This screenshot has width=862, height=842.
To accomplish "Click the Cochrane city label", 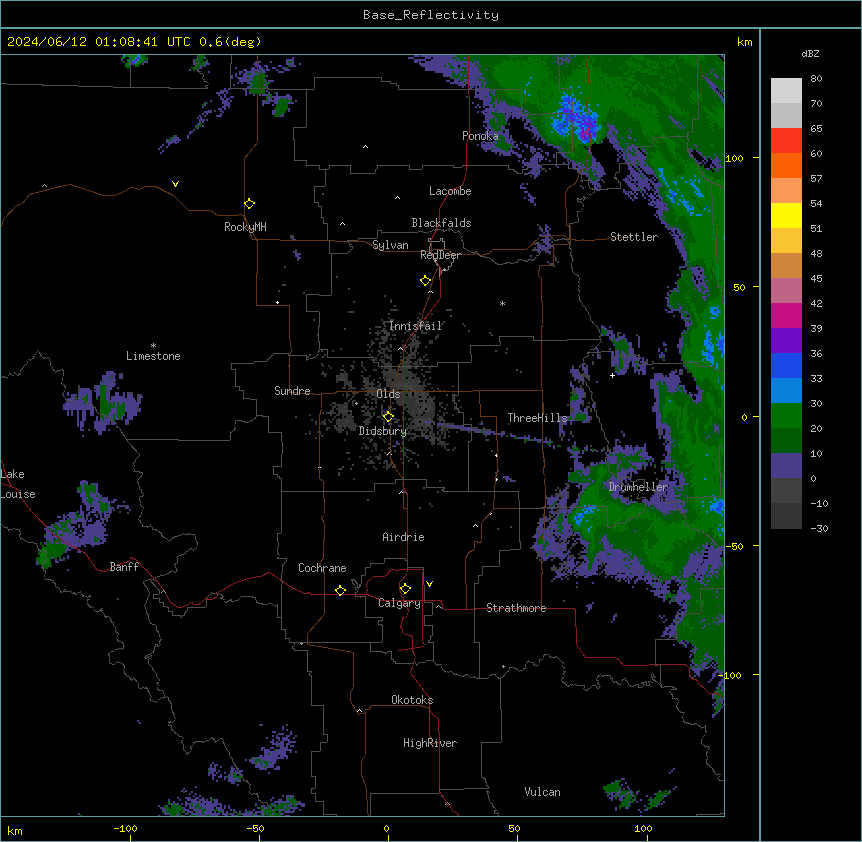I will point(322,568).
